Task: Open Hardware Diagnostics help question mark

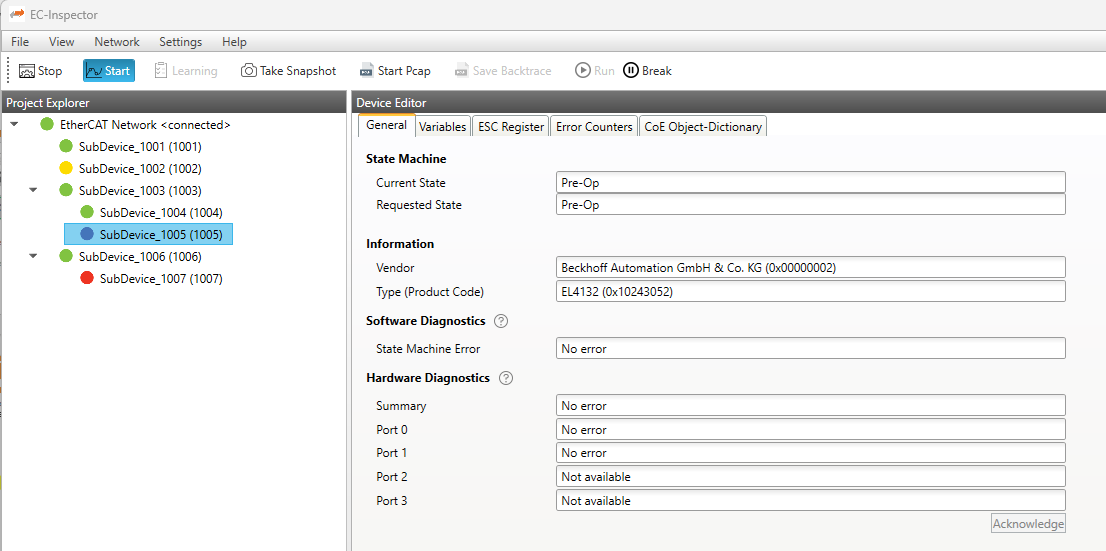Action: point(505,378)
